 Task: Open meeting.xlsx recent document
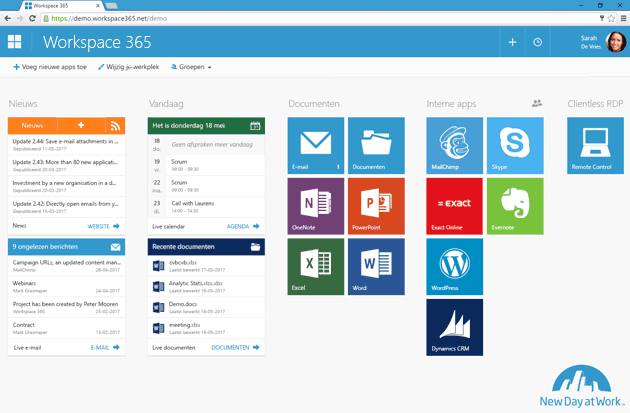pos(206,329)
